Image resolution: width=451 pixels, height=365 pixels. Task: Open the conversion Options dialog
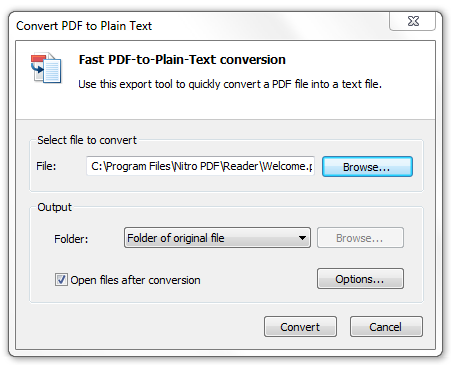pos(360,279)
